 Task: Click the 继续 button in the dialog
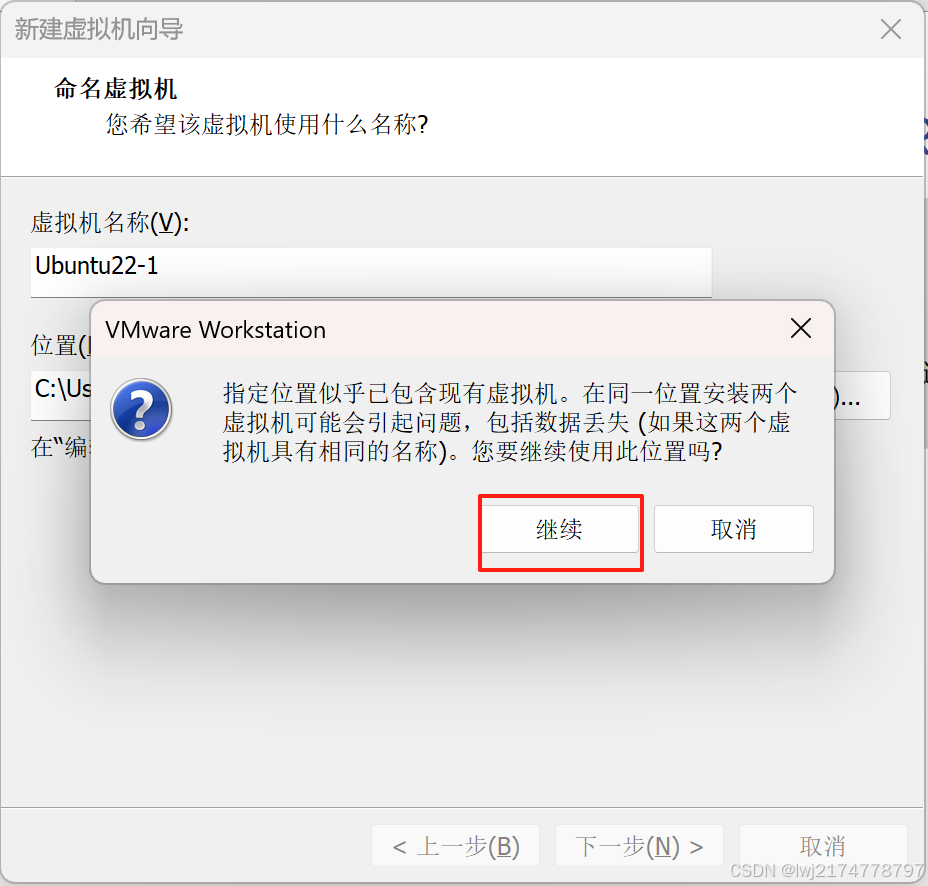point(560,529)
